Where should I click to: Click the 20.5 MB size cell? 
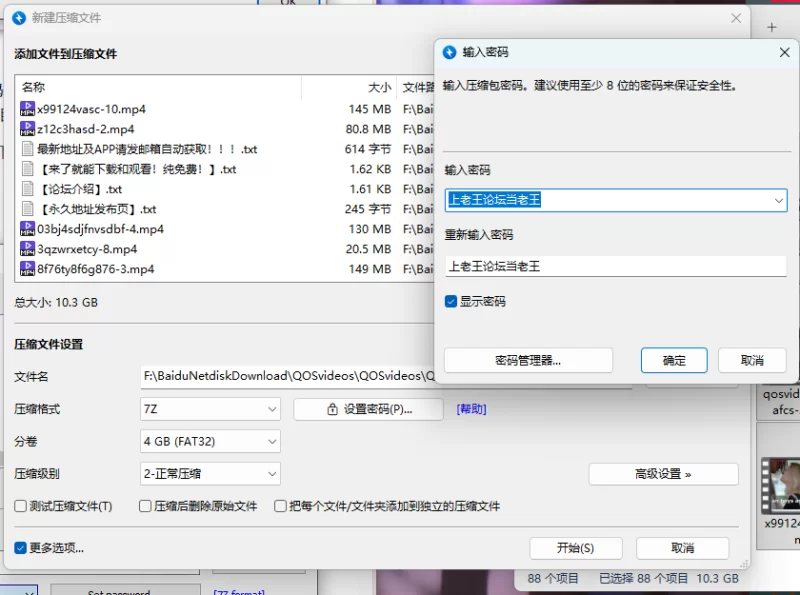click(x=368, y=249)
